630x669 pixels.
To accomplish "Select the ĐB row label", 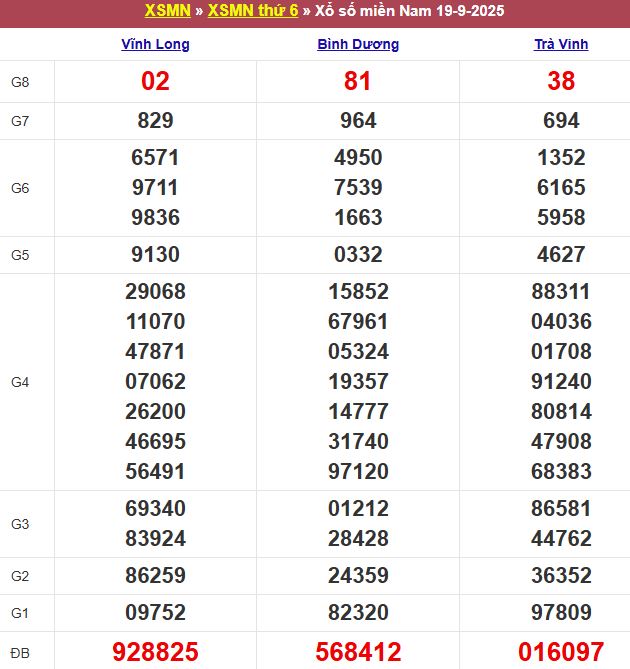I will (20, 653).
